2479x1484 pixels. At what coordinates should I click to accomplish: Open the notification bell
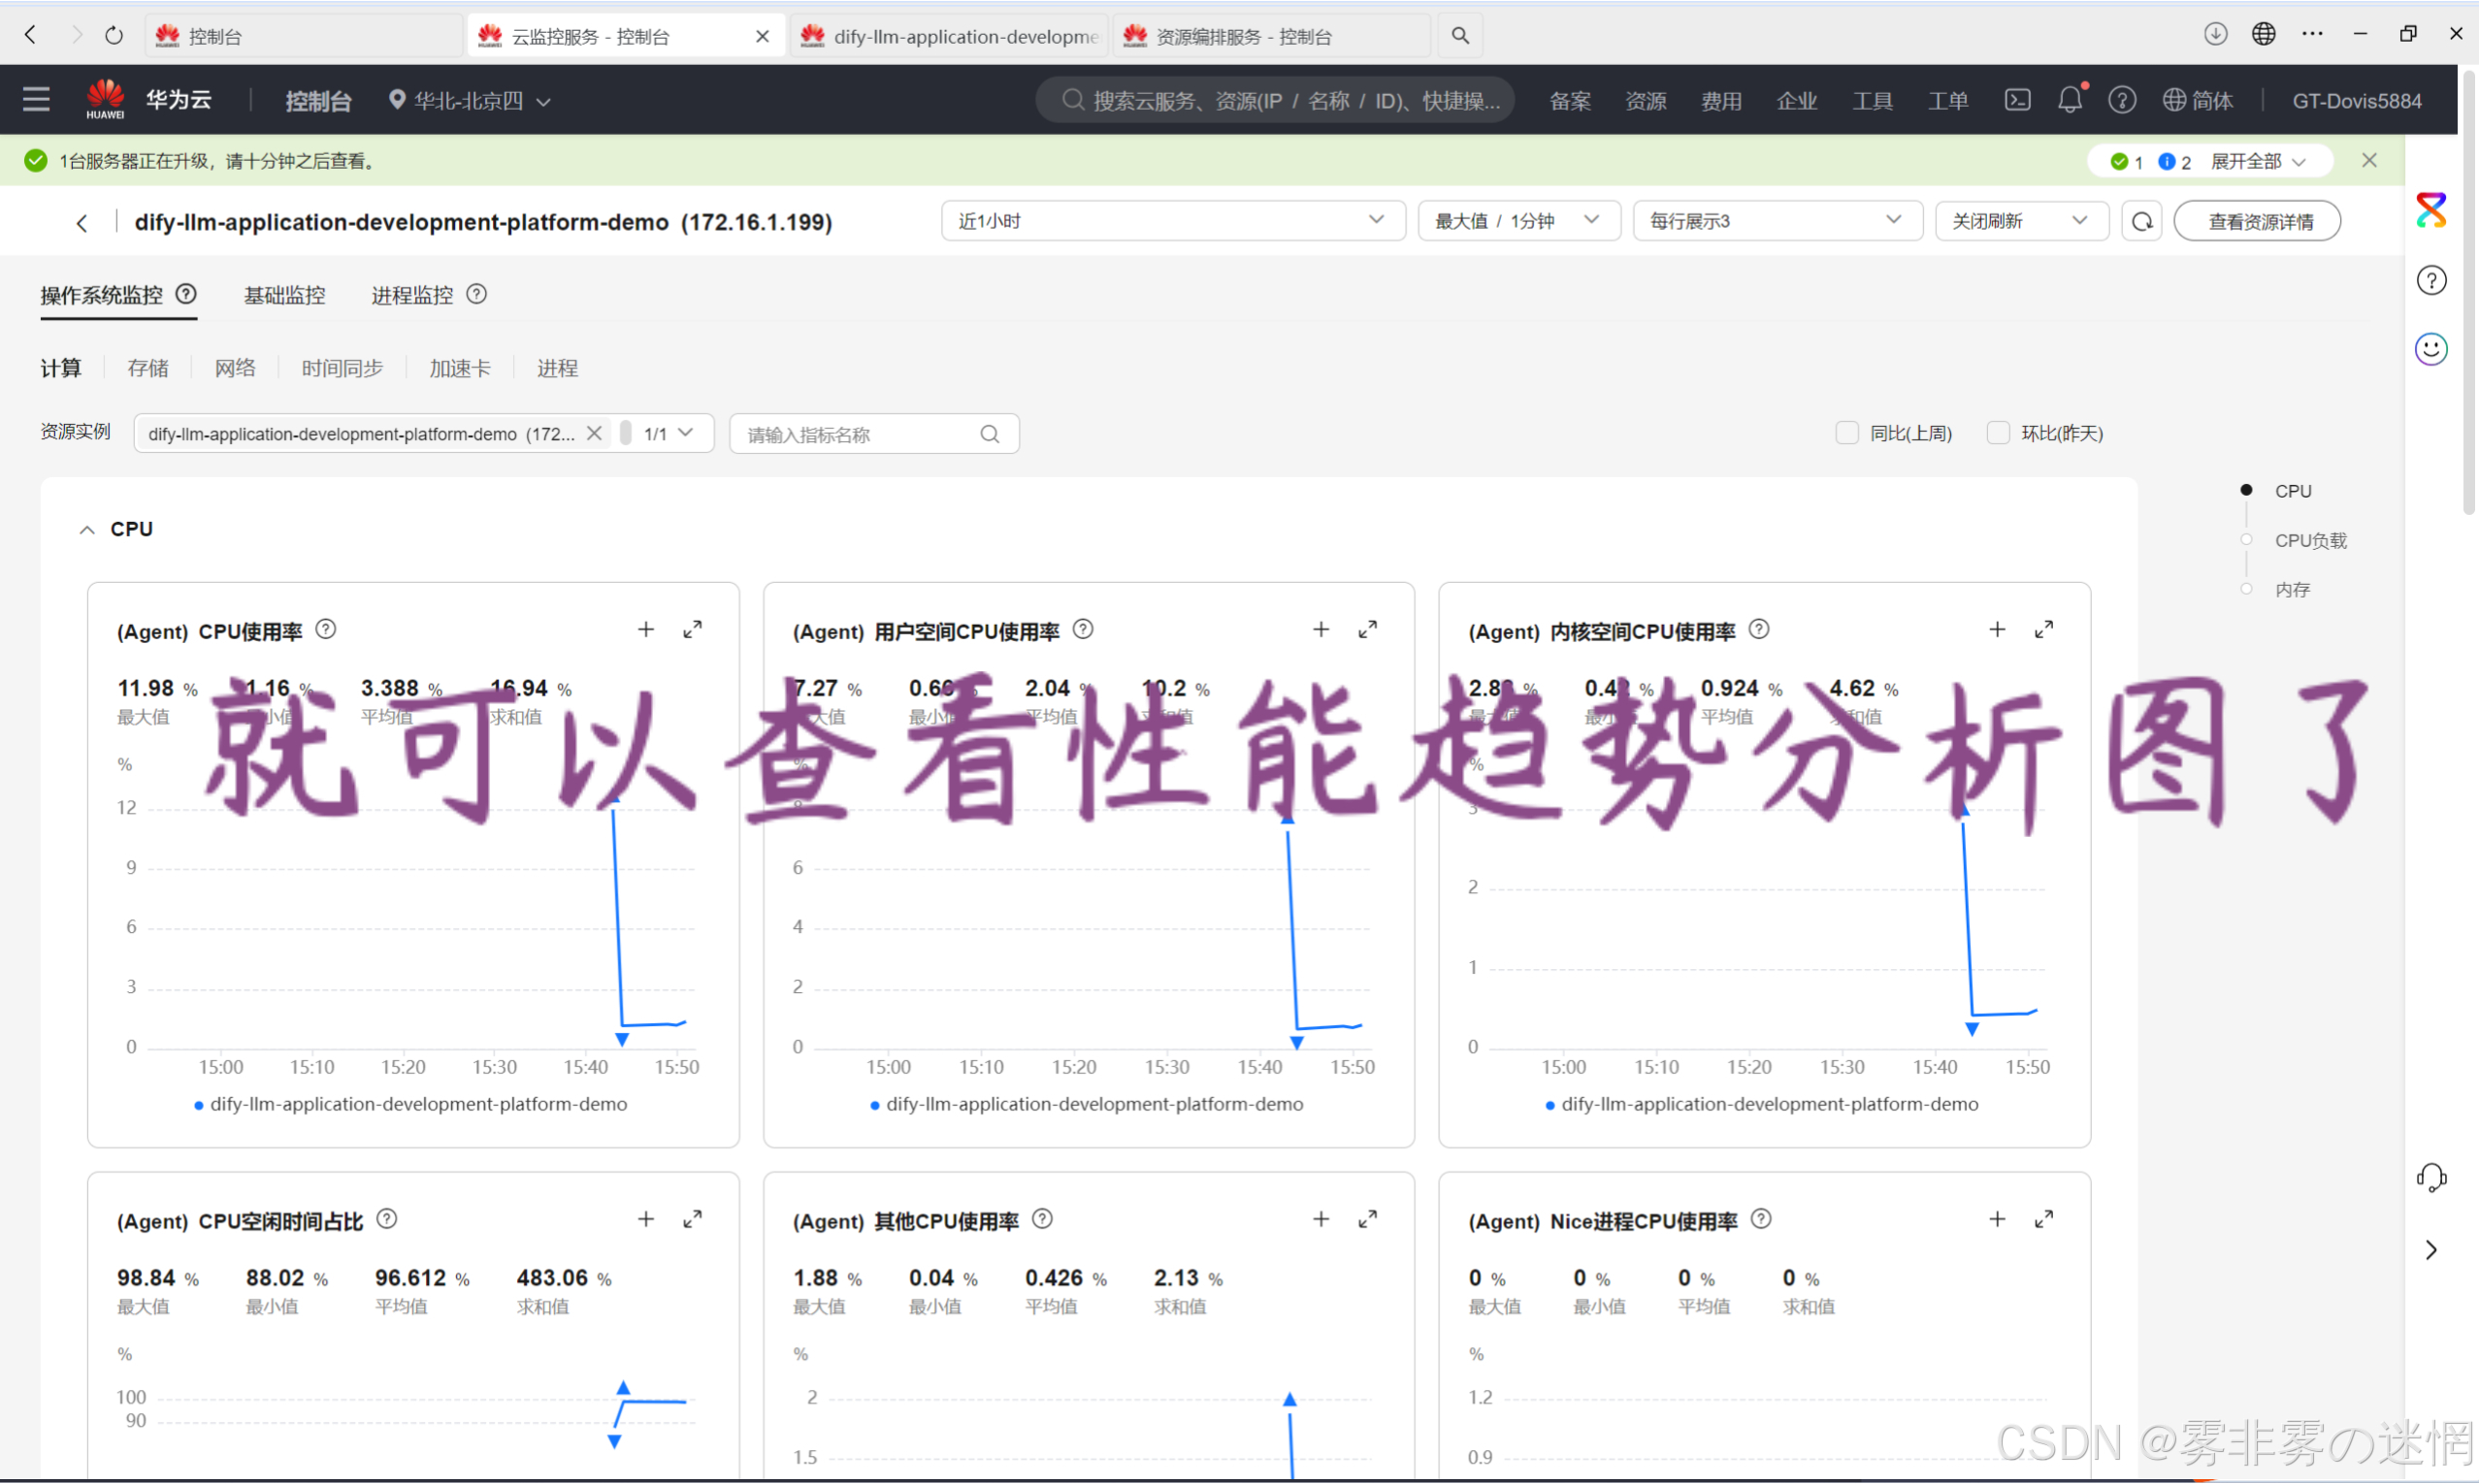click(2069, 100)
